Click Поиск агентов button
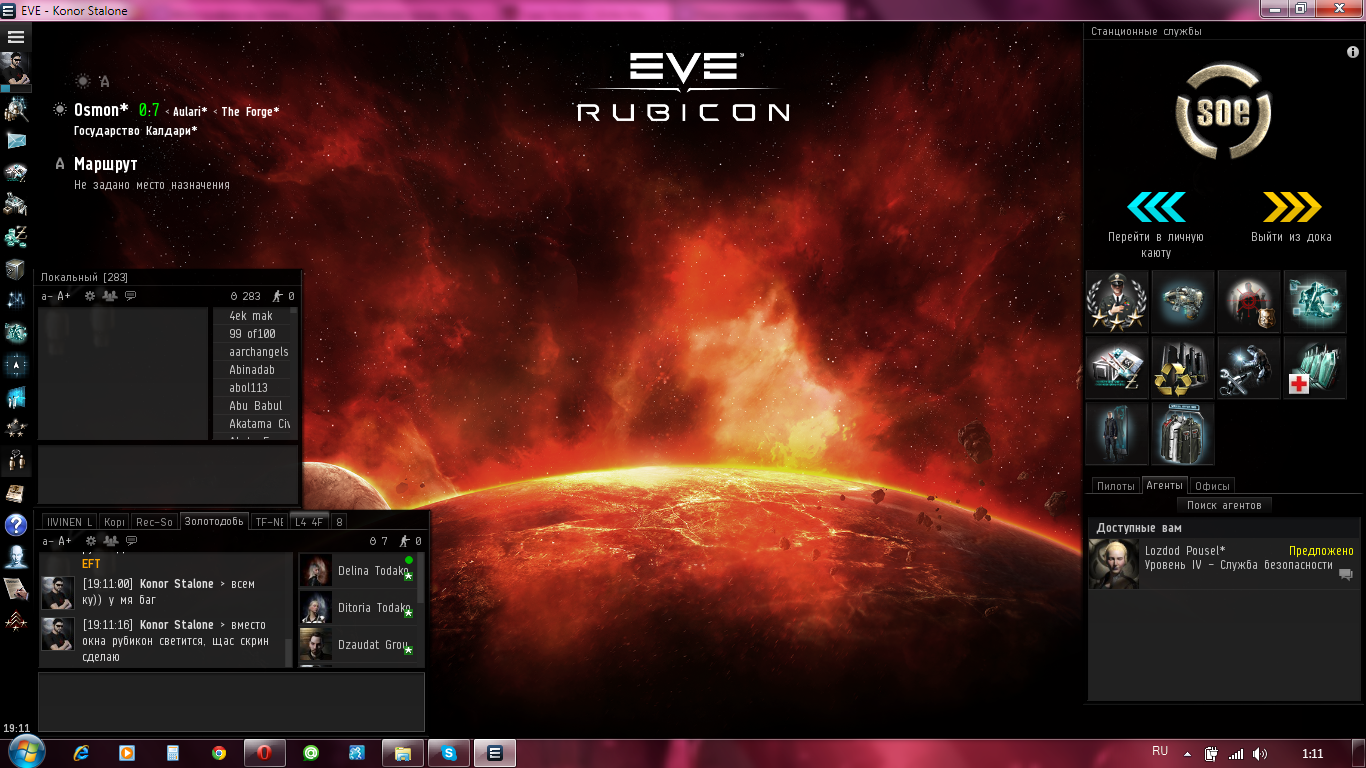Image resolution: width=1366 pixels, height=768 pixels. pos(1224,505)
